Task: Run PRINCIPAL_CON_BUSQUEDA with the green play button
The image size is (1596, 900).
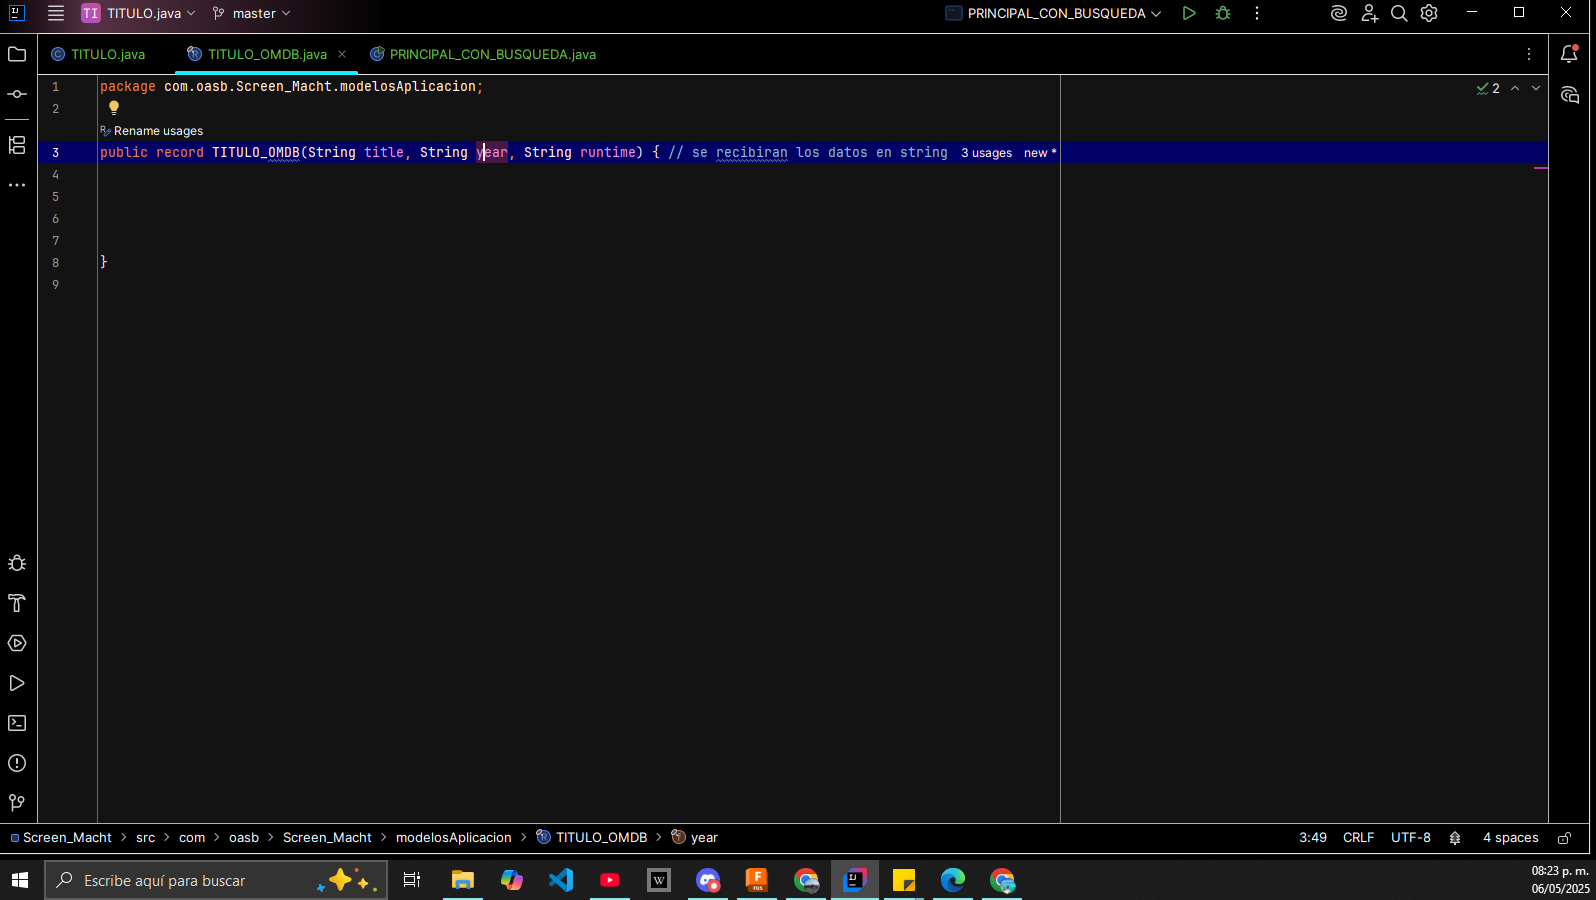Action: coord(1189,13)
